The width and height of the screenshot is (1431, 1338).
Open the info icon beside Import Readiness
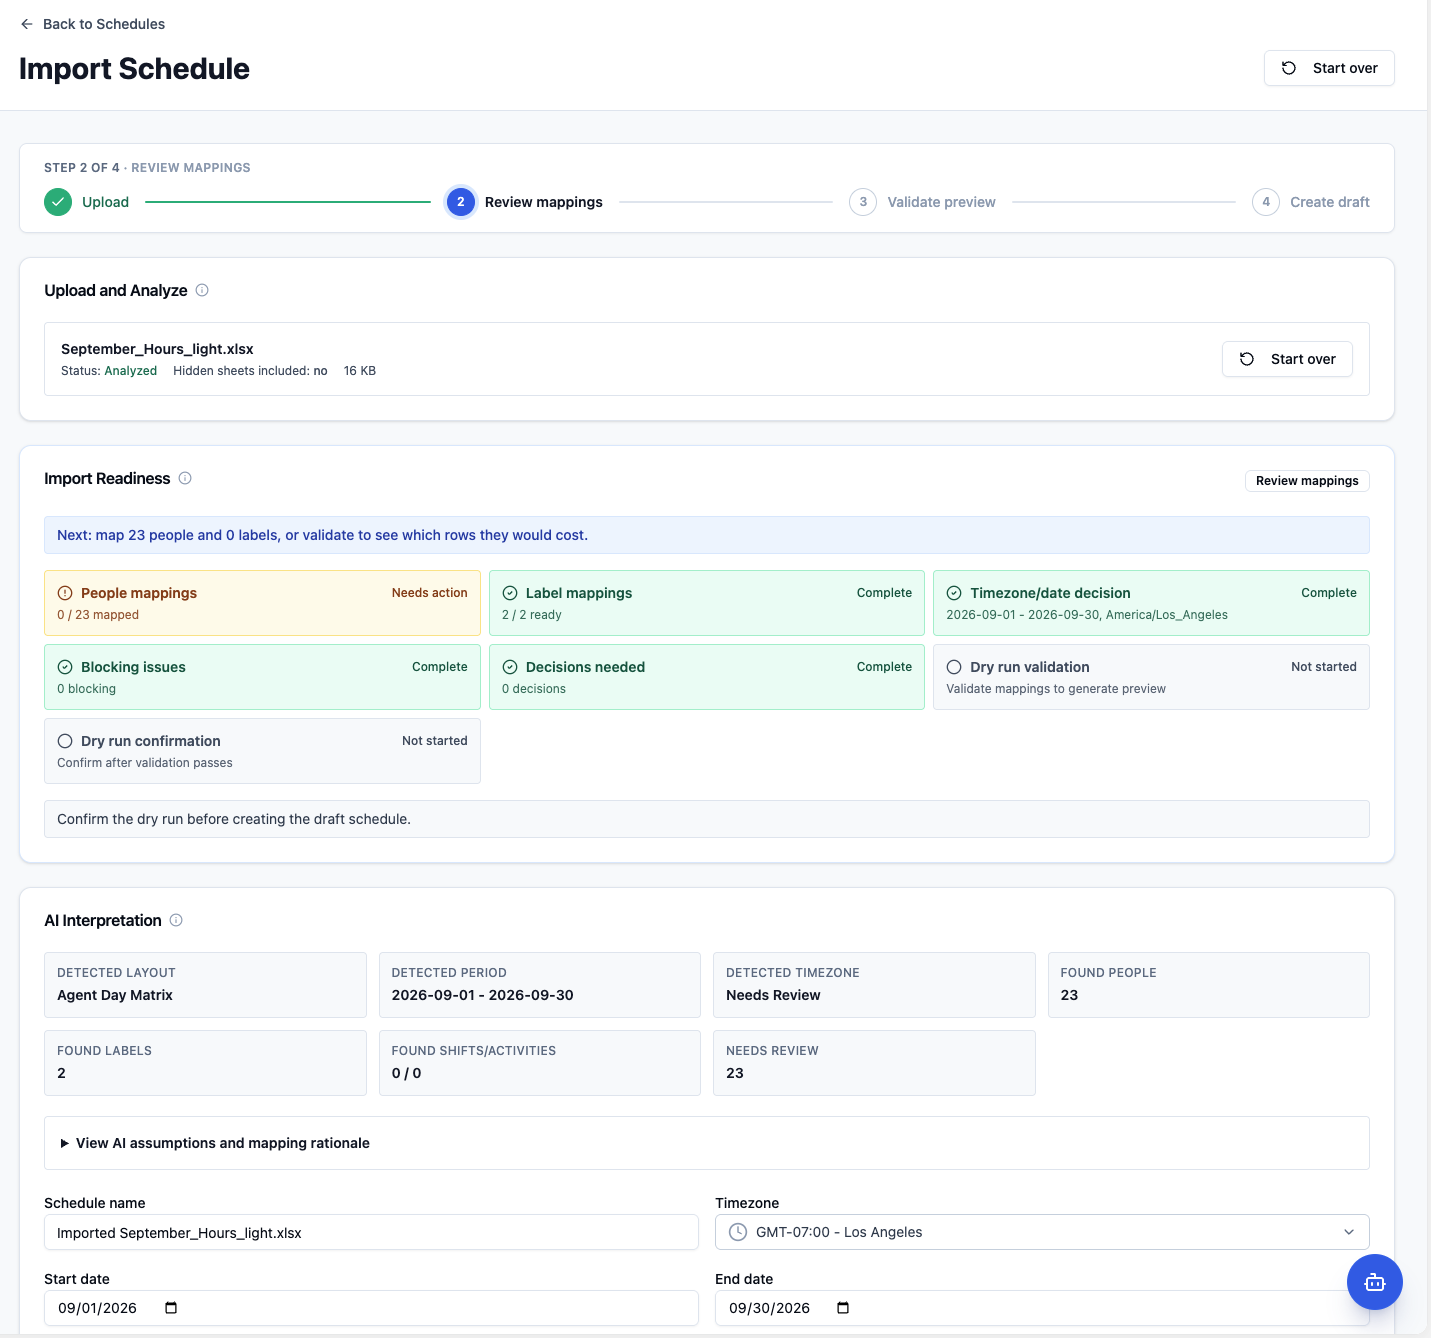(x=185, y=478)
